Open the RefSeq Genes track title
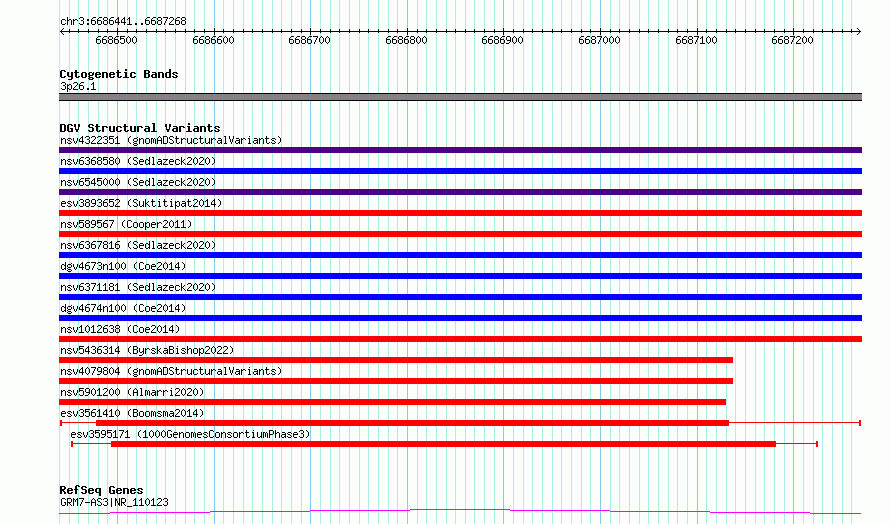This screenshot has height=524, width=890. point(102,490)
